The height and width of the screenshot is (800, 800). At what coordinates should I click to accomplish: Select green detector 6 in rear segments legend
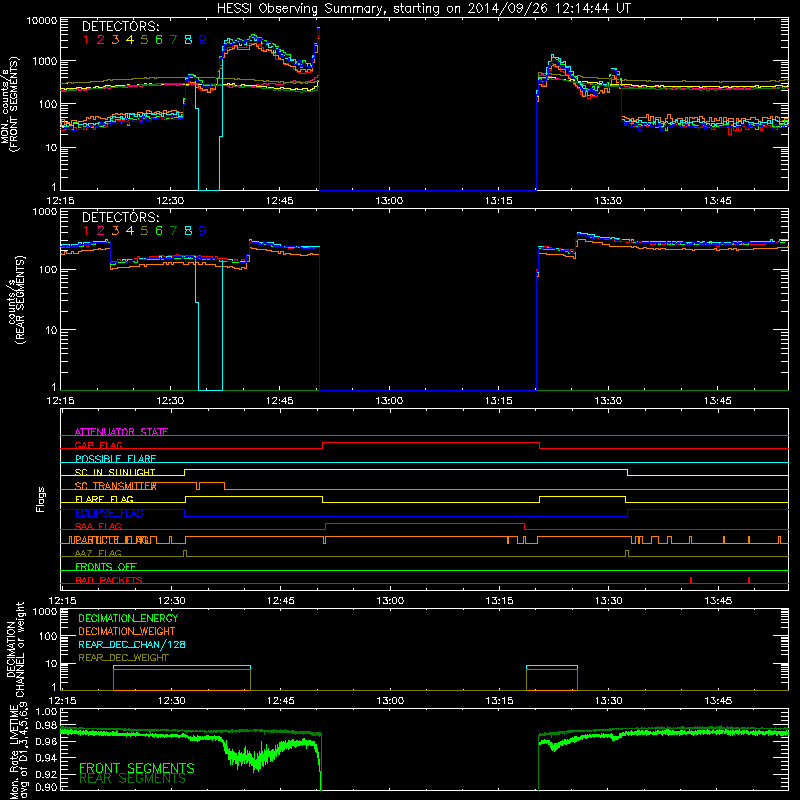point(159,231)
